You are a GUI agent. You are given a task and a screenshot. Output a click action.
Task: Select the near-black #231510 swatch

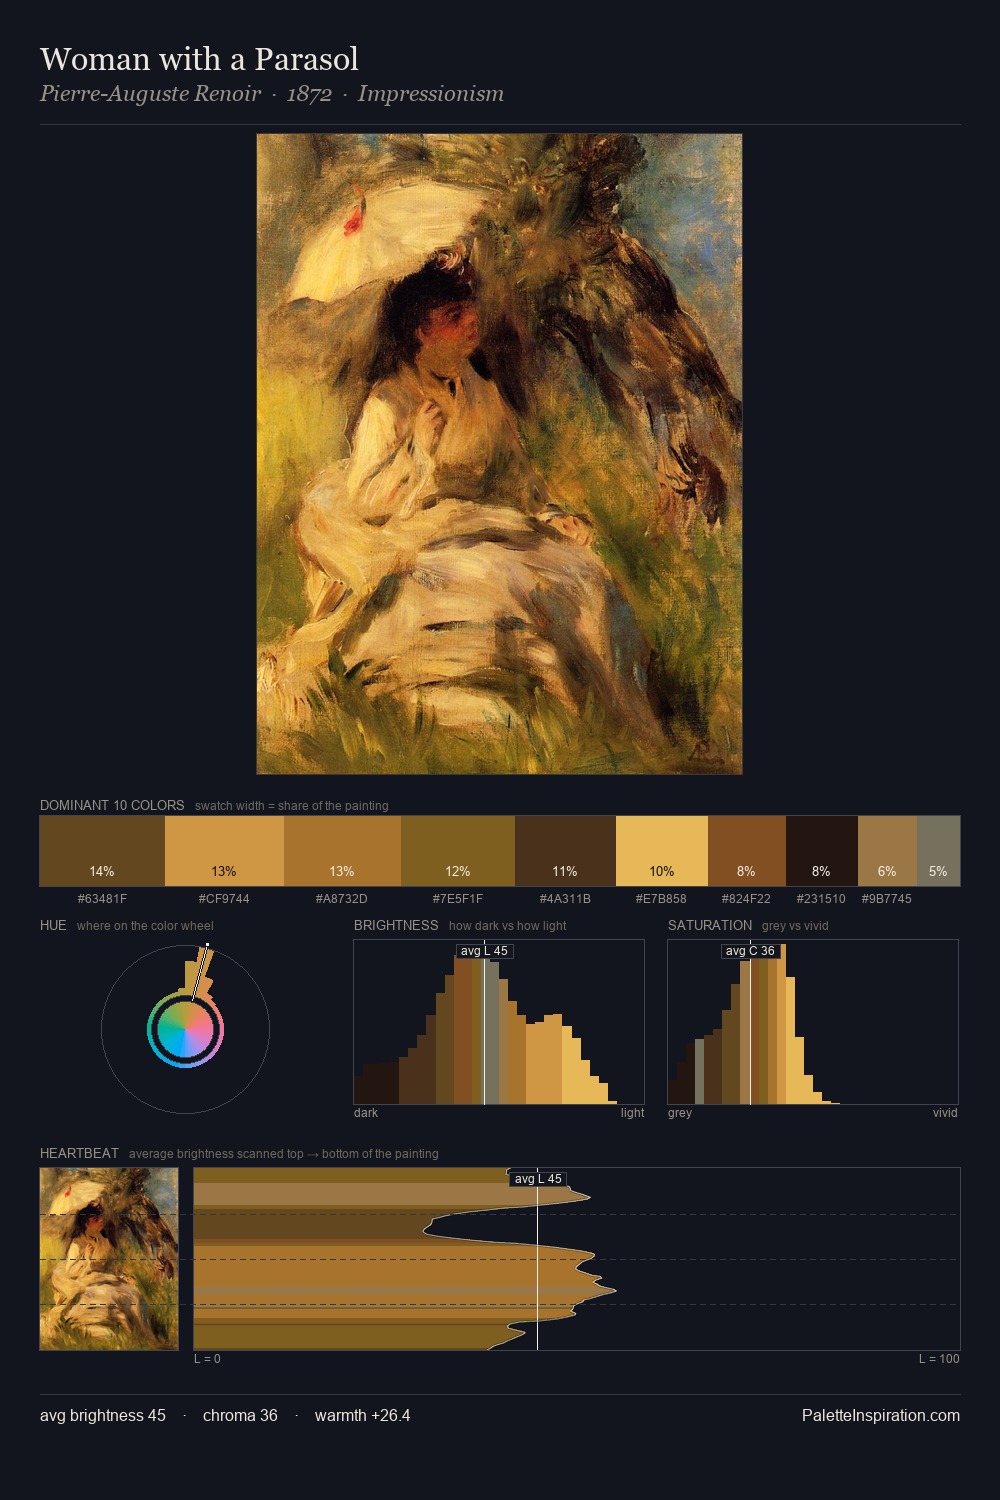(822, 851)
